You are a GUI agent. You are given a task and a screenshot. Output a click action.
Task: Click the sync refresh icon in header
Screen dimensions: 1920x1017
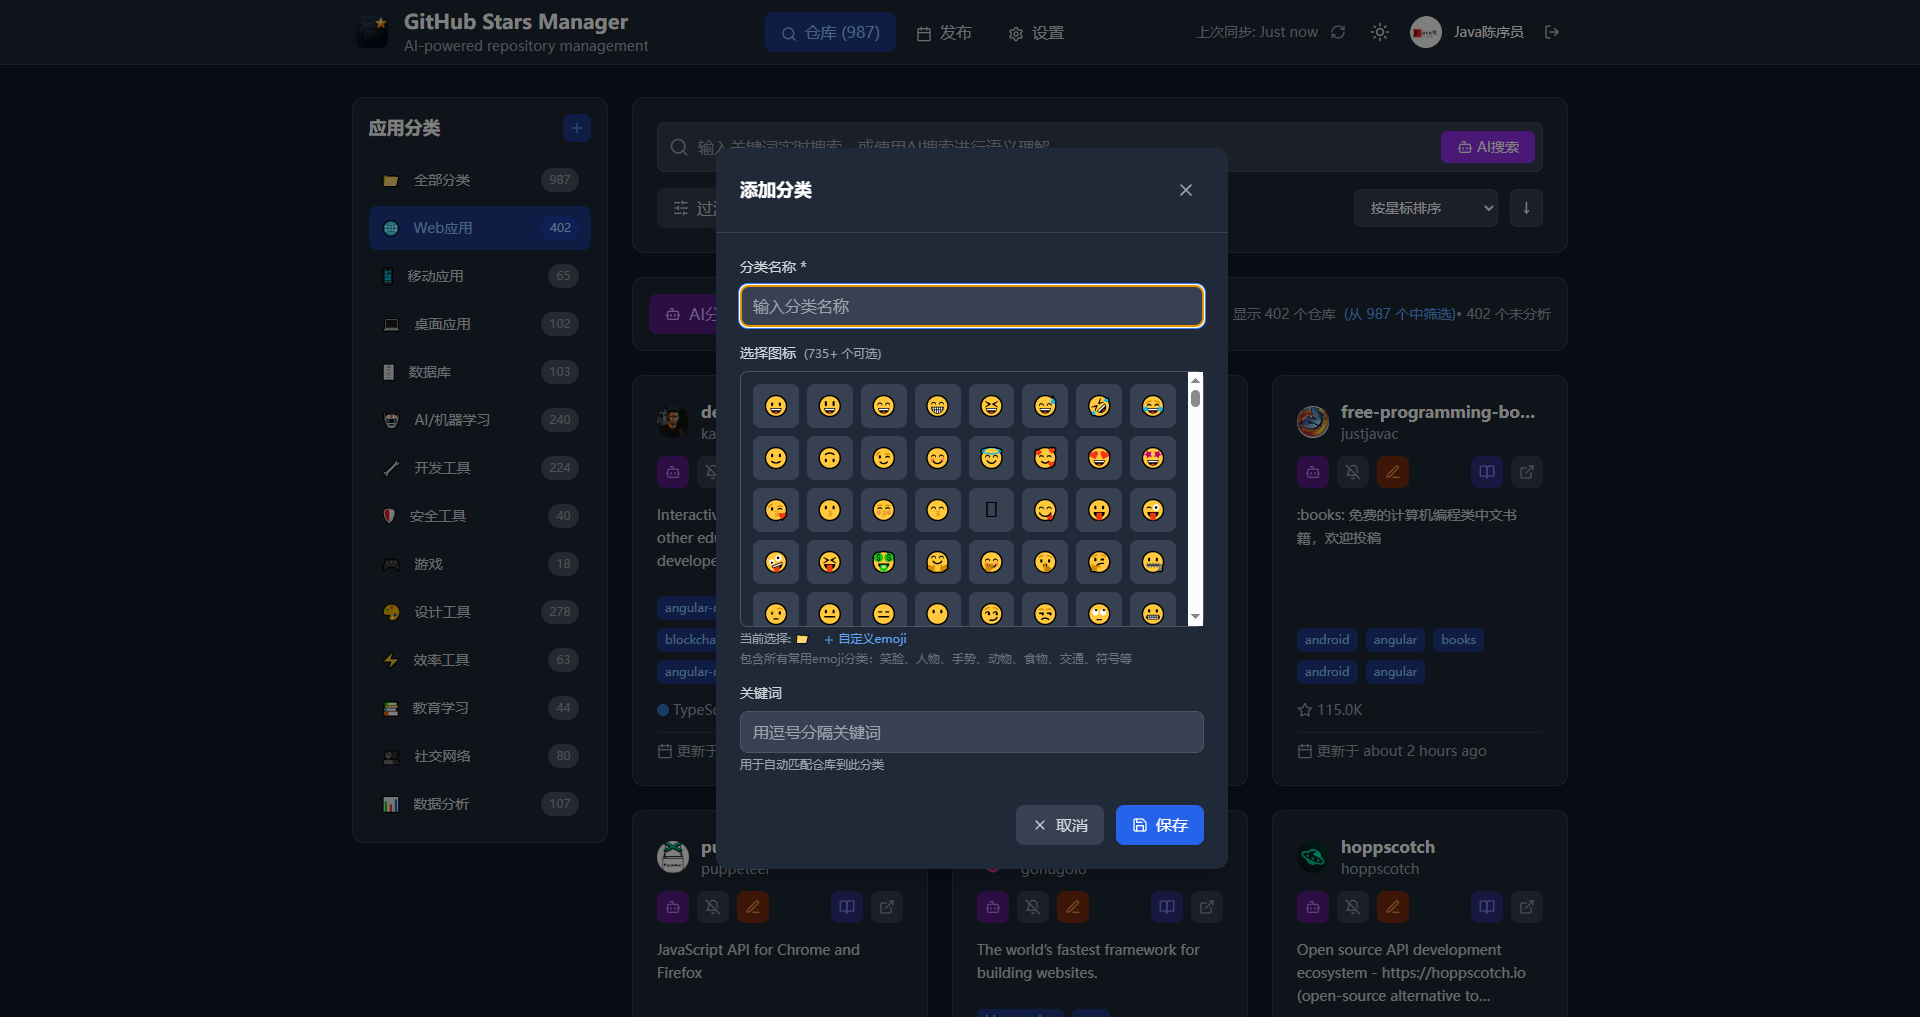[1338, 32]
